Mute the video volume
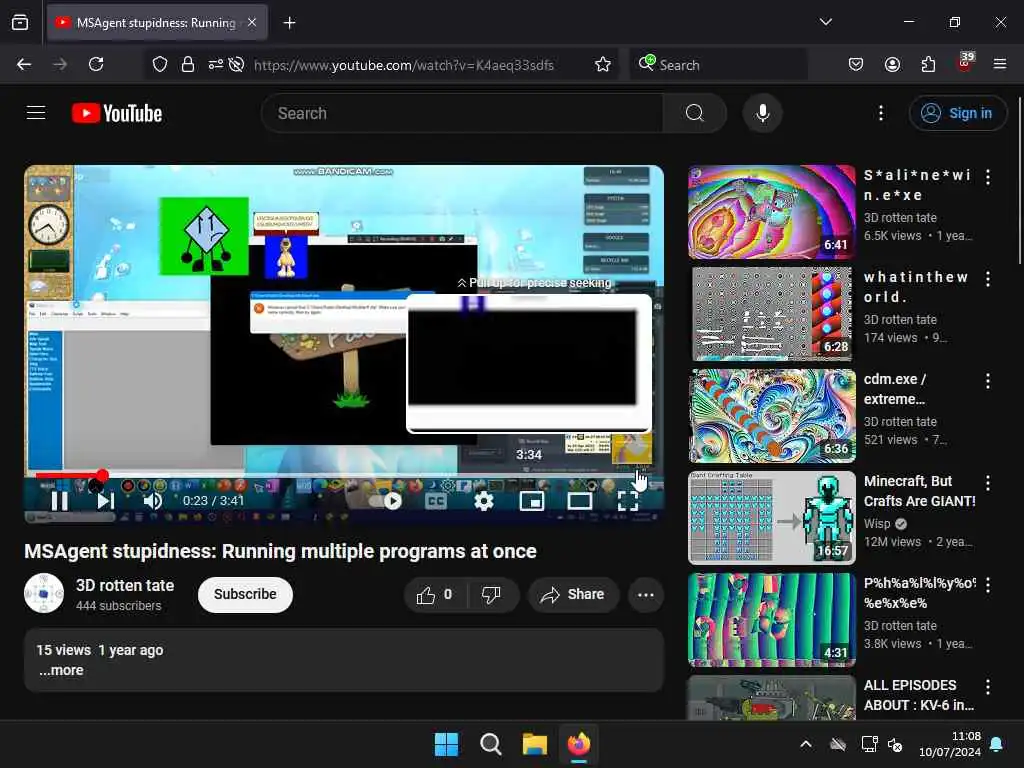Screen dimensions: 1024x768 pos(152,501)
